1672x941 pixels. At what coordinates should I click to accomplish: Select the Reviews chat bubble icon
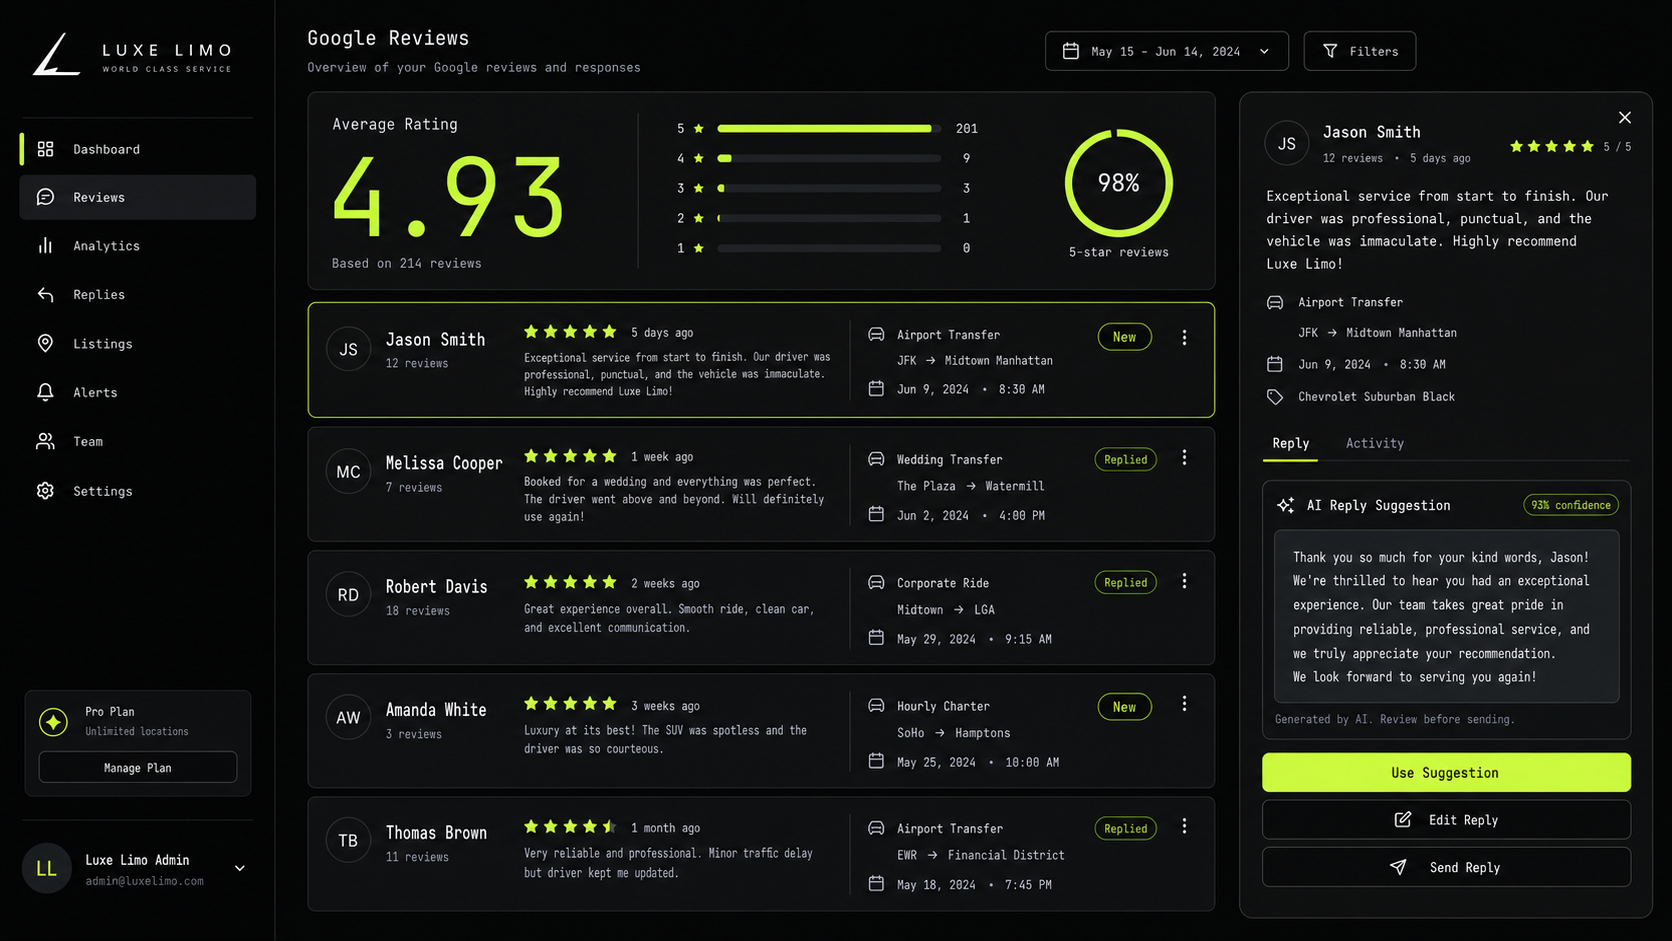pyautogui.click(x=45, y=197)
